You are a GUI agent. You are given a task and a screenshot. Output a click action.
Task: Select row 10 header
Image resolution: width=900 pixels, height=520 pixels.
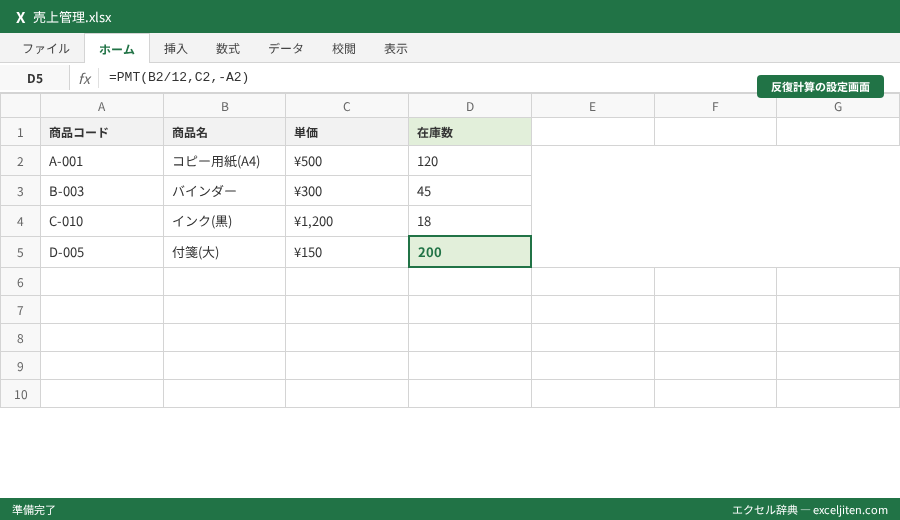[x=20, y=394]
